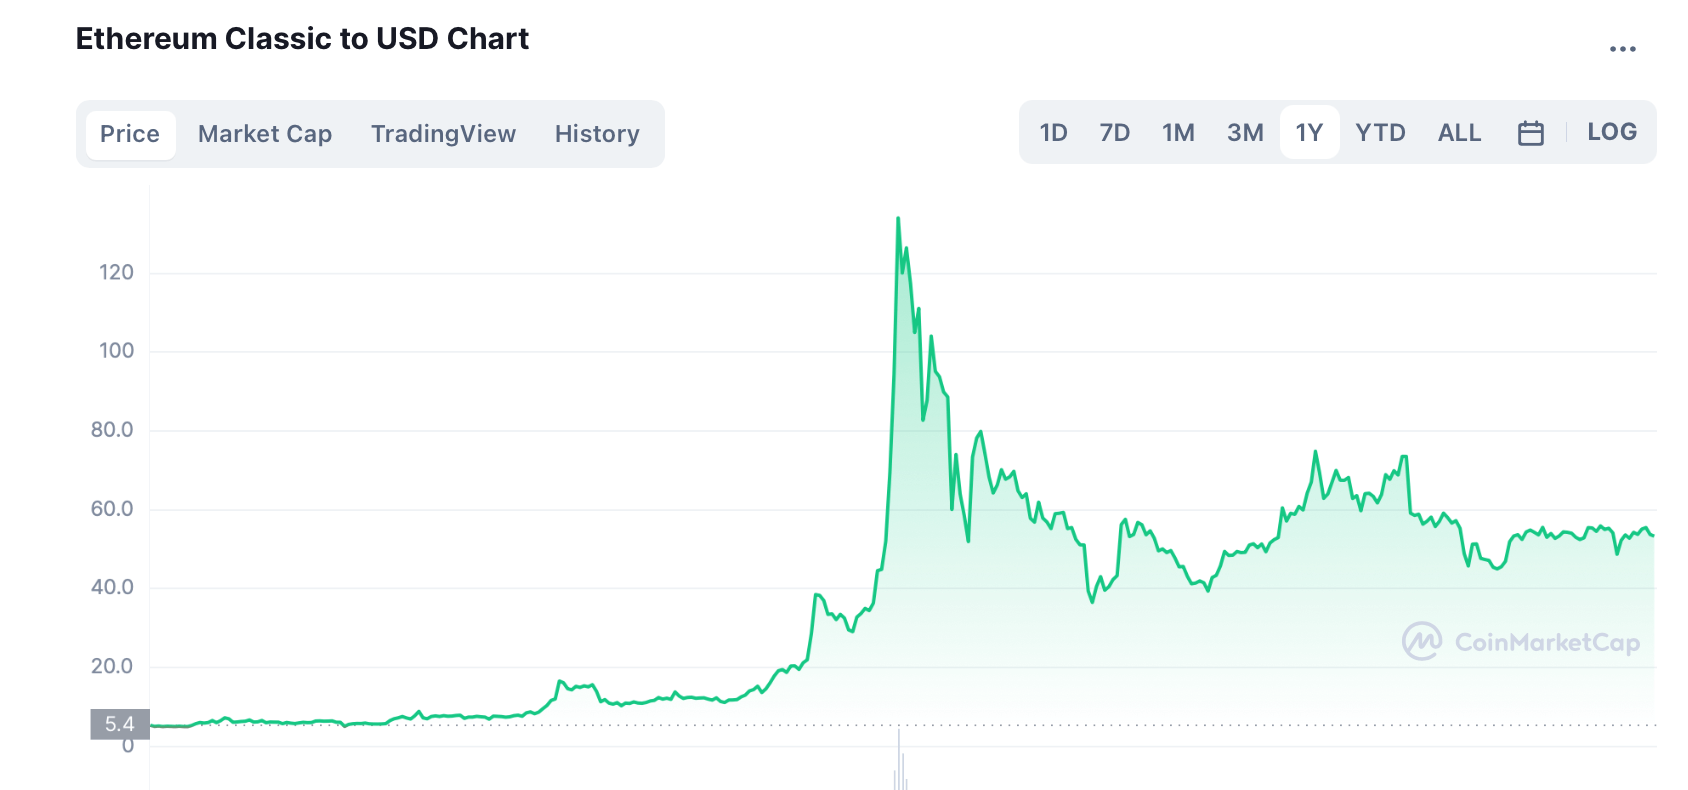Select the 1Y time range
The image size is (1688, 790).
coord(1309,133)
